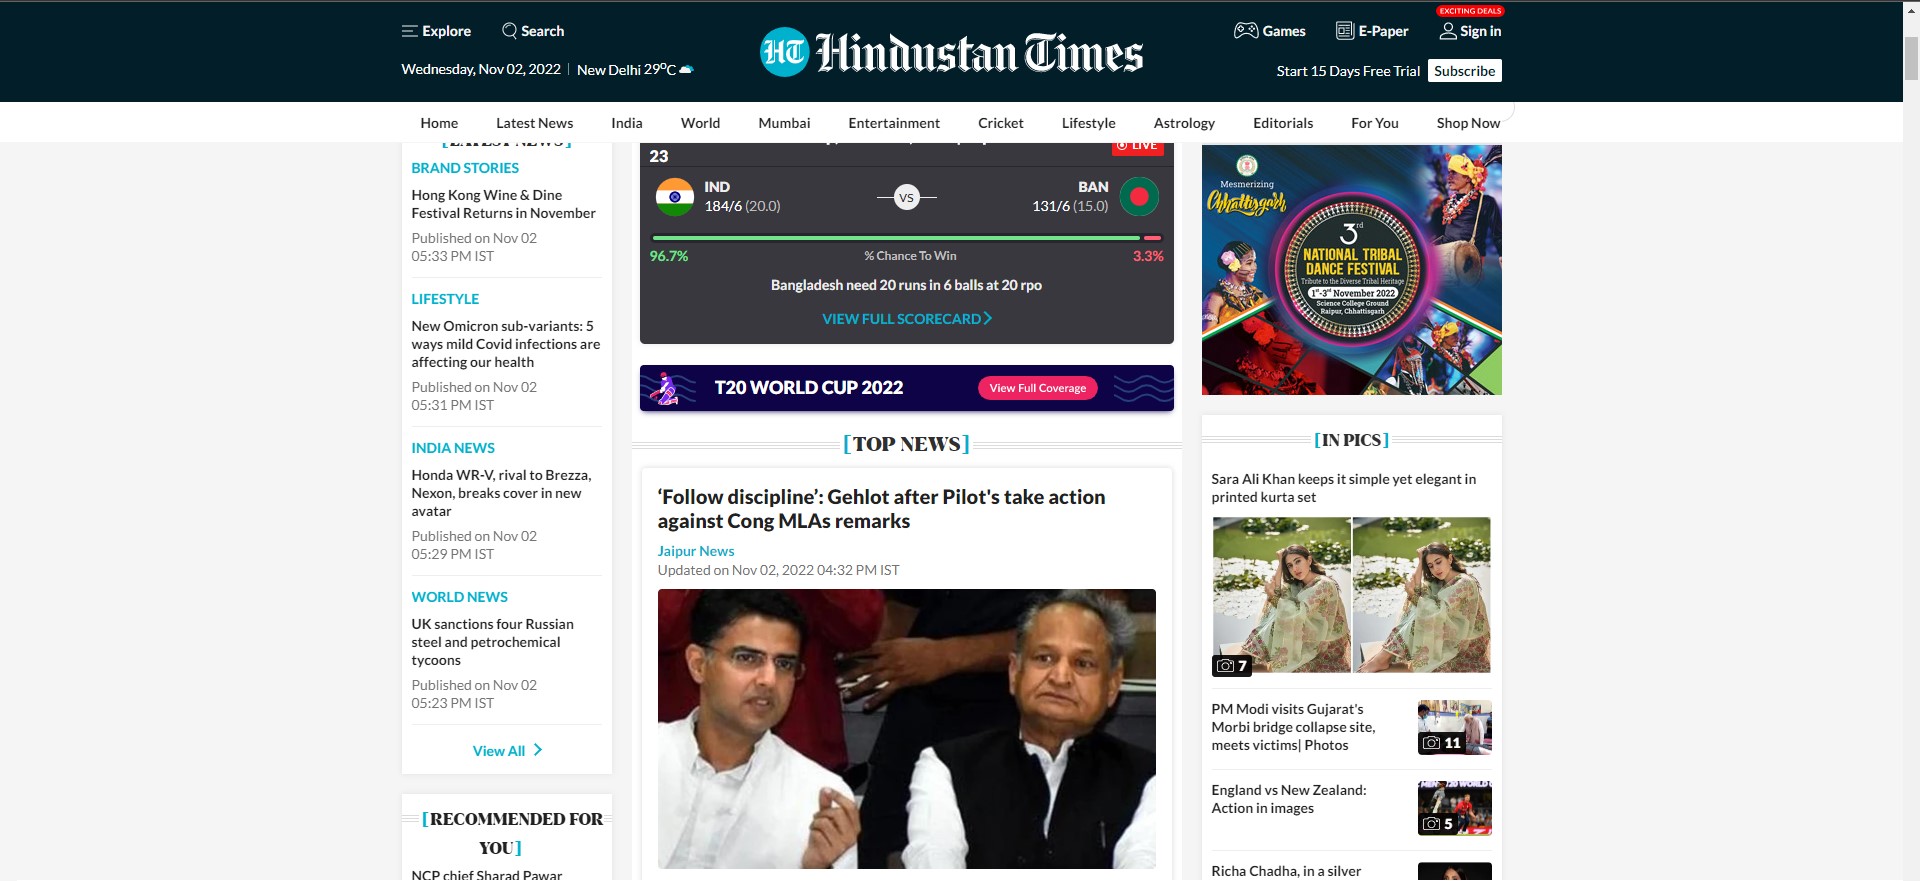Click View Full Coverage button
This screenshot has height=881, width=1920.
click(1037, 388)
